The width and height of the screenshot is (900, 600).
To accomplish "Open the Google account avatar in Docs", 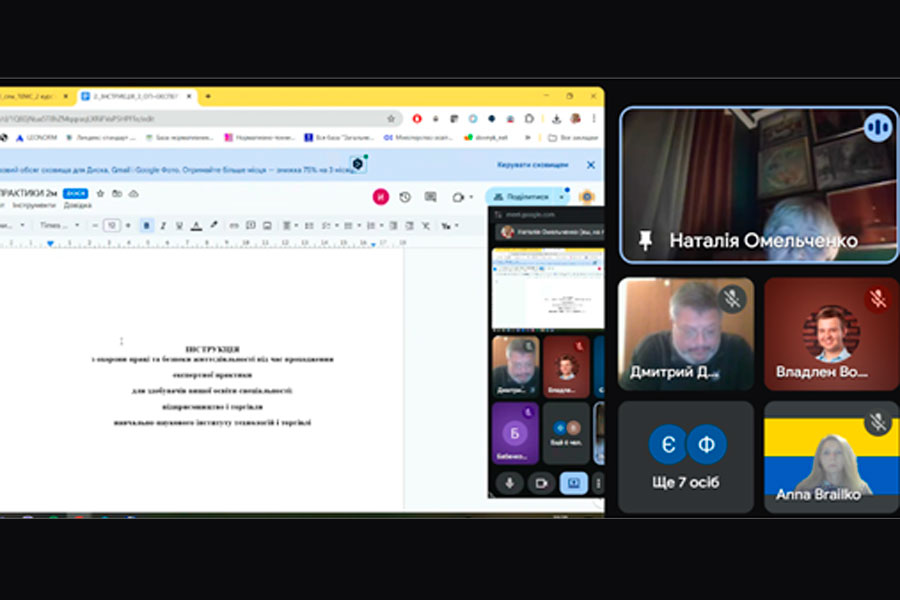I will click(587, 197).
